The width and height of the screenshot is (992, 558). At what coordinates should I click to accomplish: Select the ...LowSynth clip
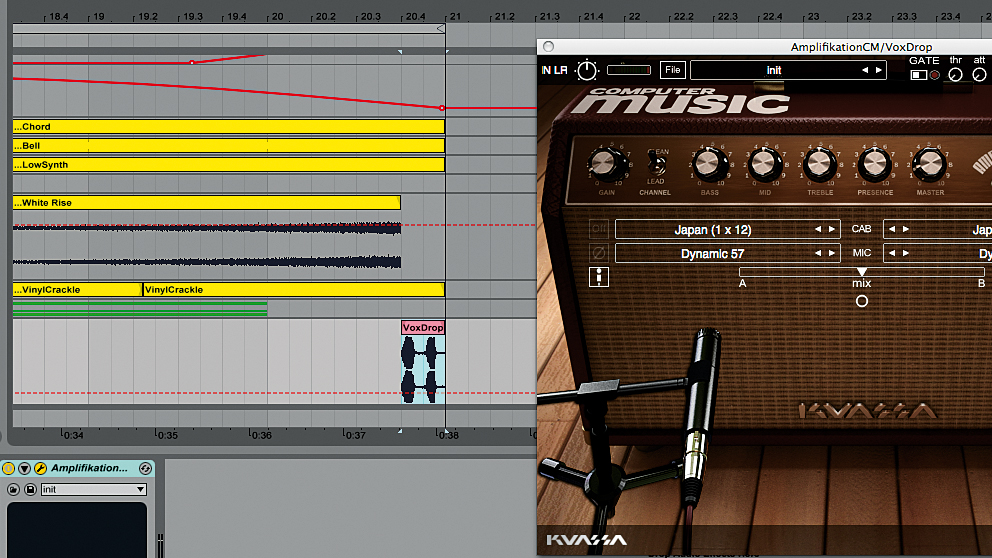pos(228,164)
